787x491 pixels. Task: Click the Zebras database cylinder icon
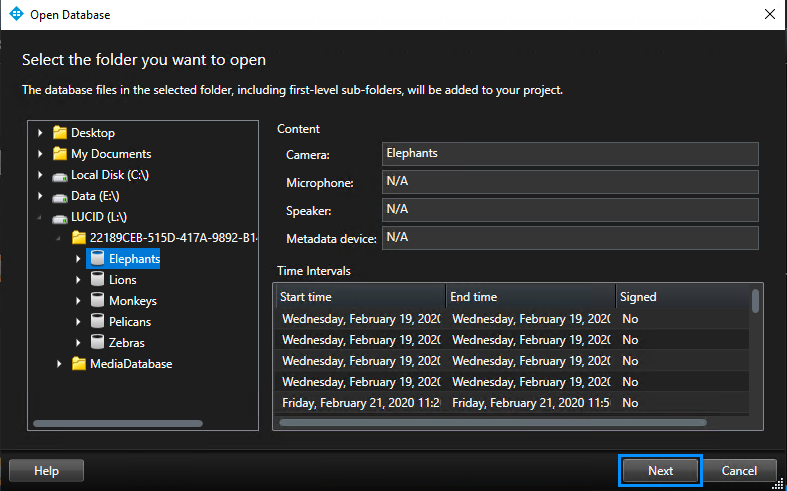(97, 343)
